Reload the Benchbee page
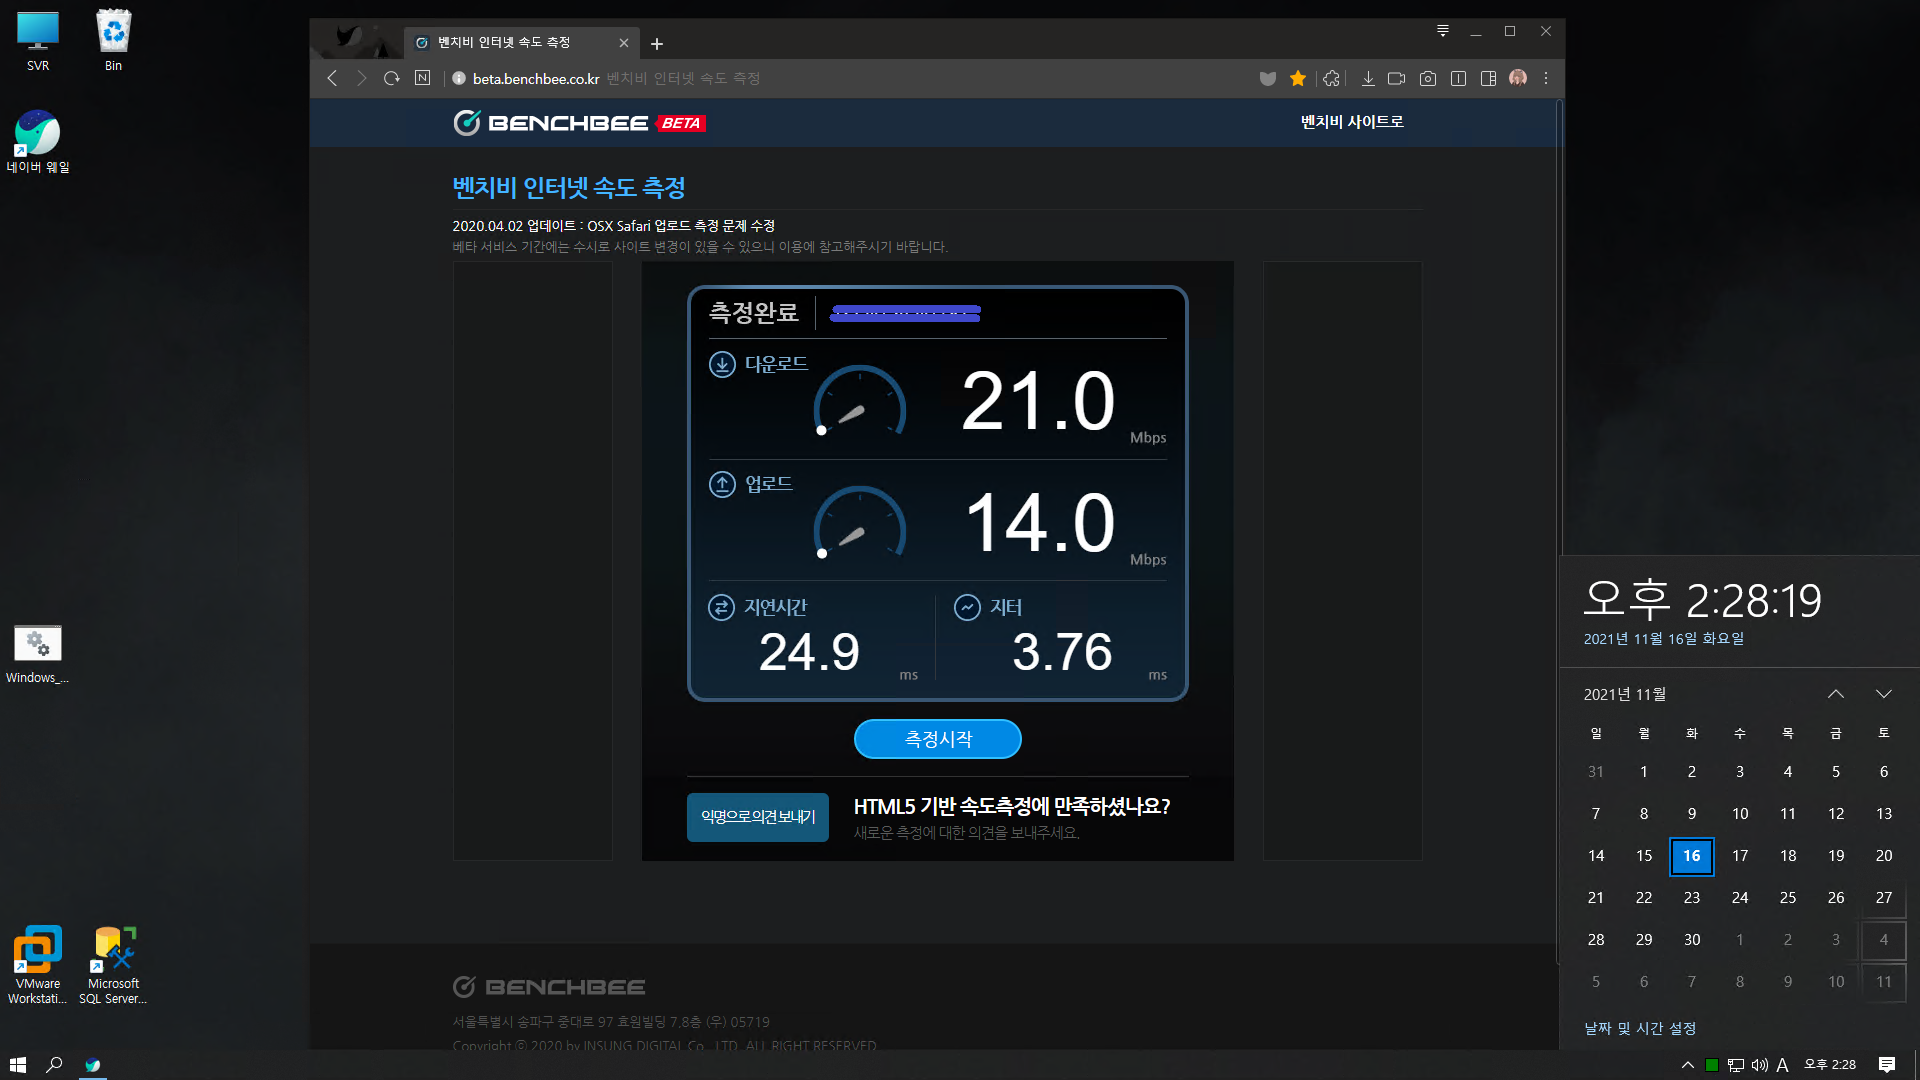The image size is (1920, 1080). (x=391, y=78)
